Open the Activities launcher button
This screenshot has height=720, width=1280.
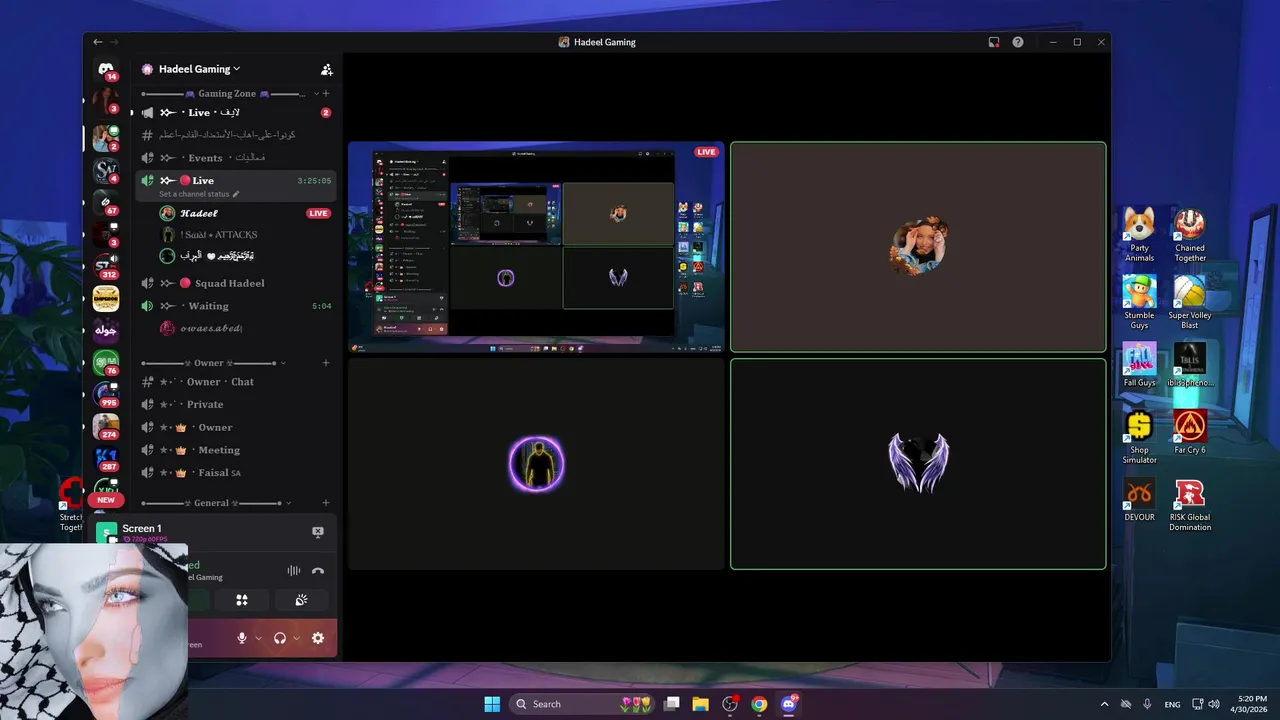(241, 600)
